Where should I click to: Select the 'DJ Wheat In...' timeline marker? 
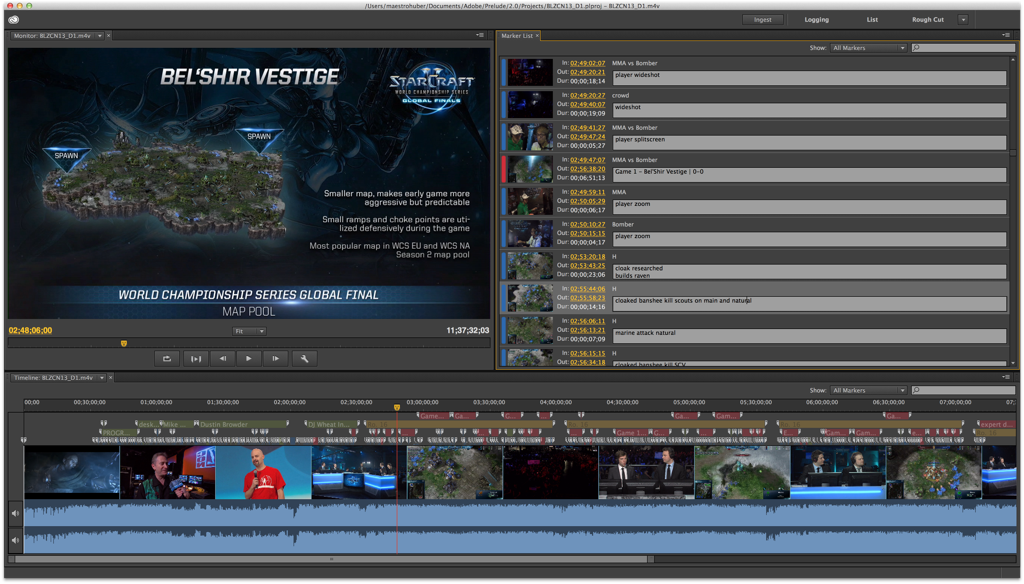point(331,425)
